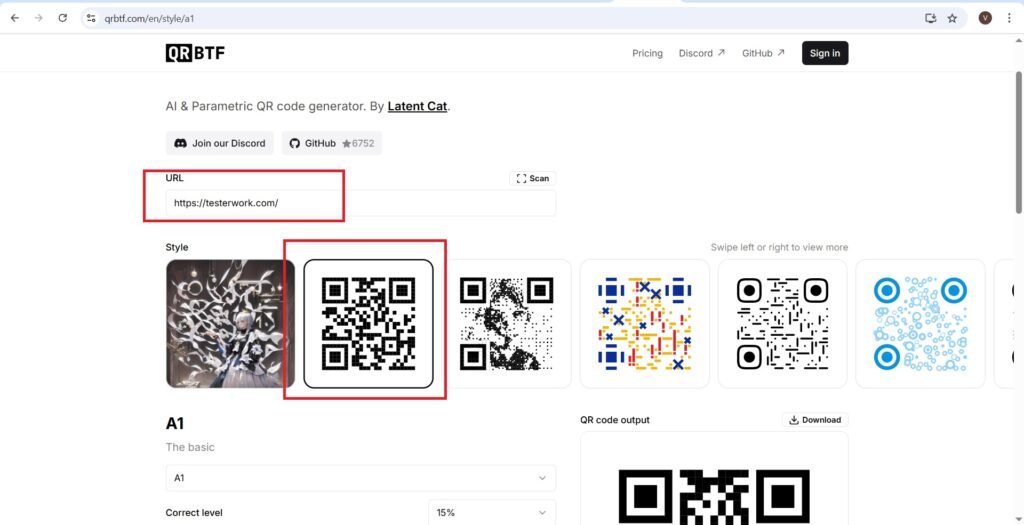
Task: Click the browser back arrow
Action: [x=14, y=18]
